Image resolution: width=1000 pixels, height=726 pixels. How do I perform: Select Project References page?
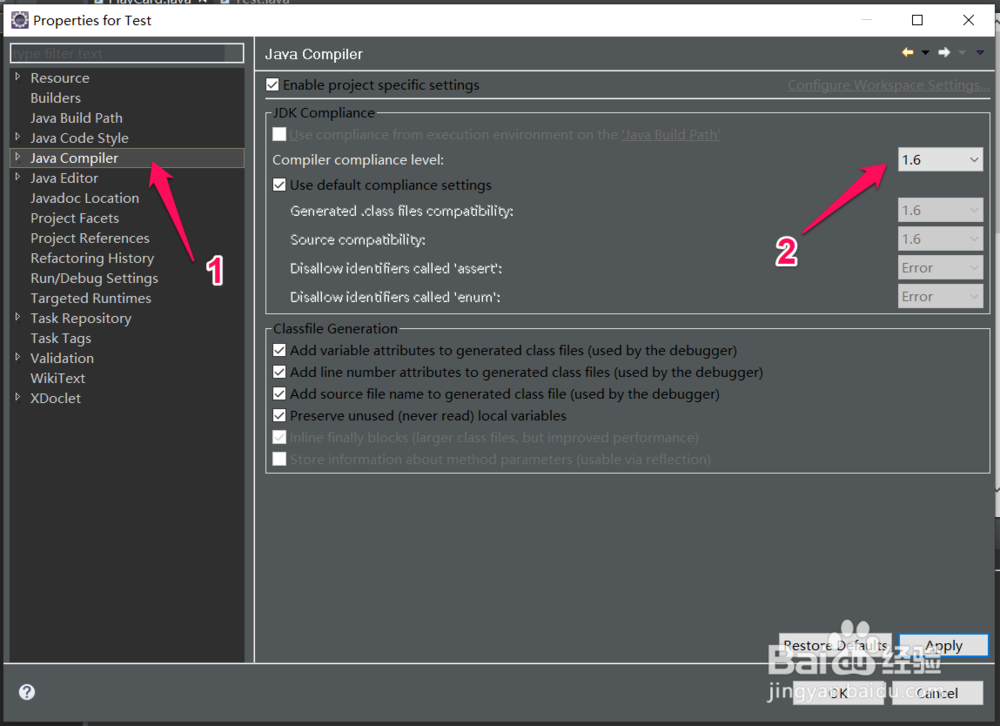click(90, 238)
